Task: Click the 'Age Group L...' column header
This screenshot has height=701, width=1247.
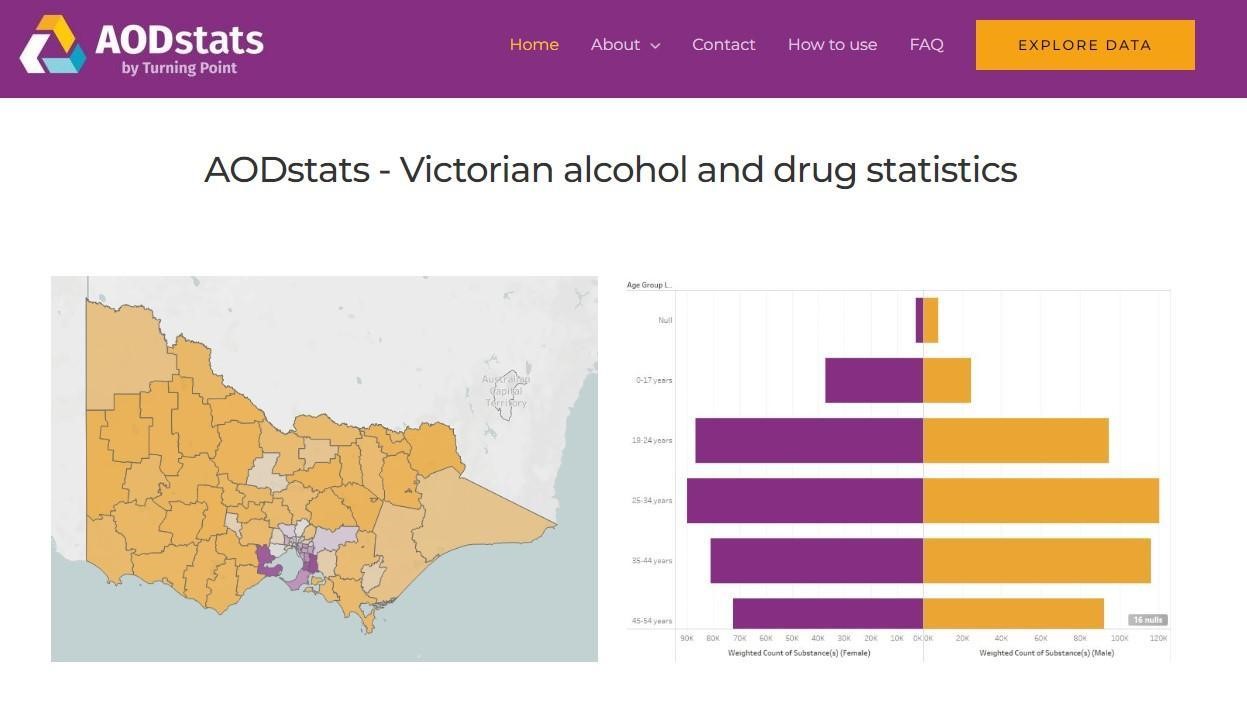Action: [647, 284]
